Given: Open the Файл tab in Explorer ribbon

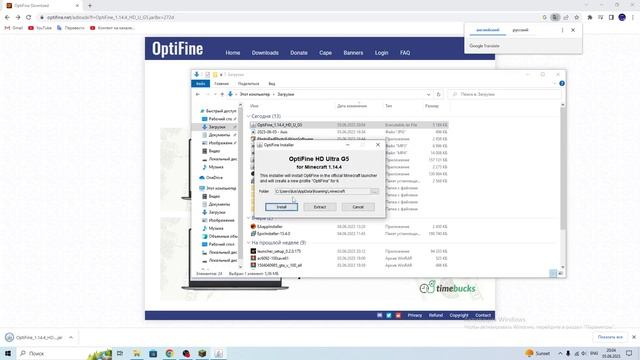Looking at the screenshot, I should [x=200, y=84].
